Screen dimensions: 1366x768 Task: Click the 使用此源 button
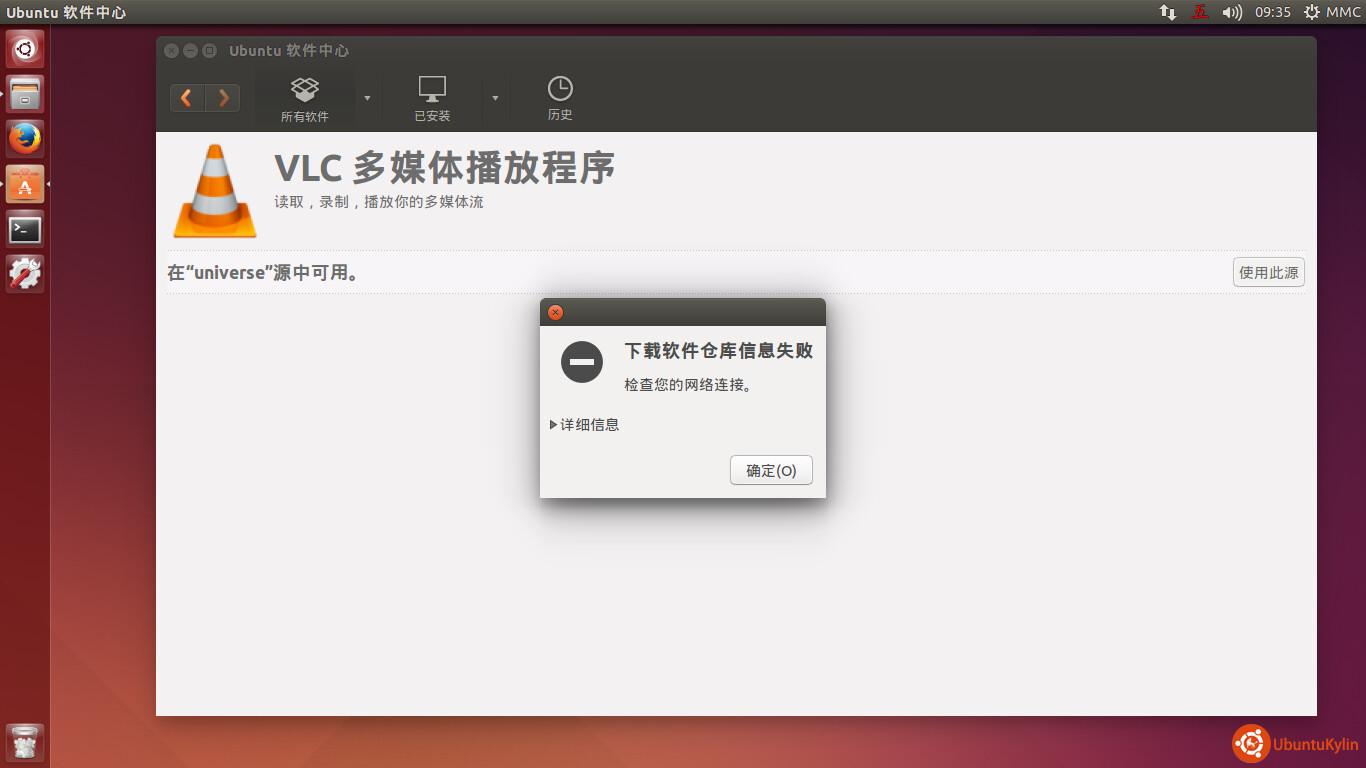(x=1268, y=272)
